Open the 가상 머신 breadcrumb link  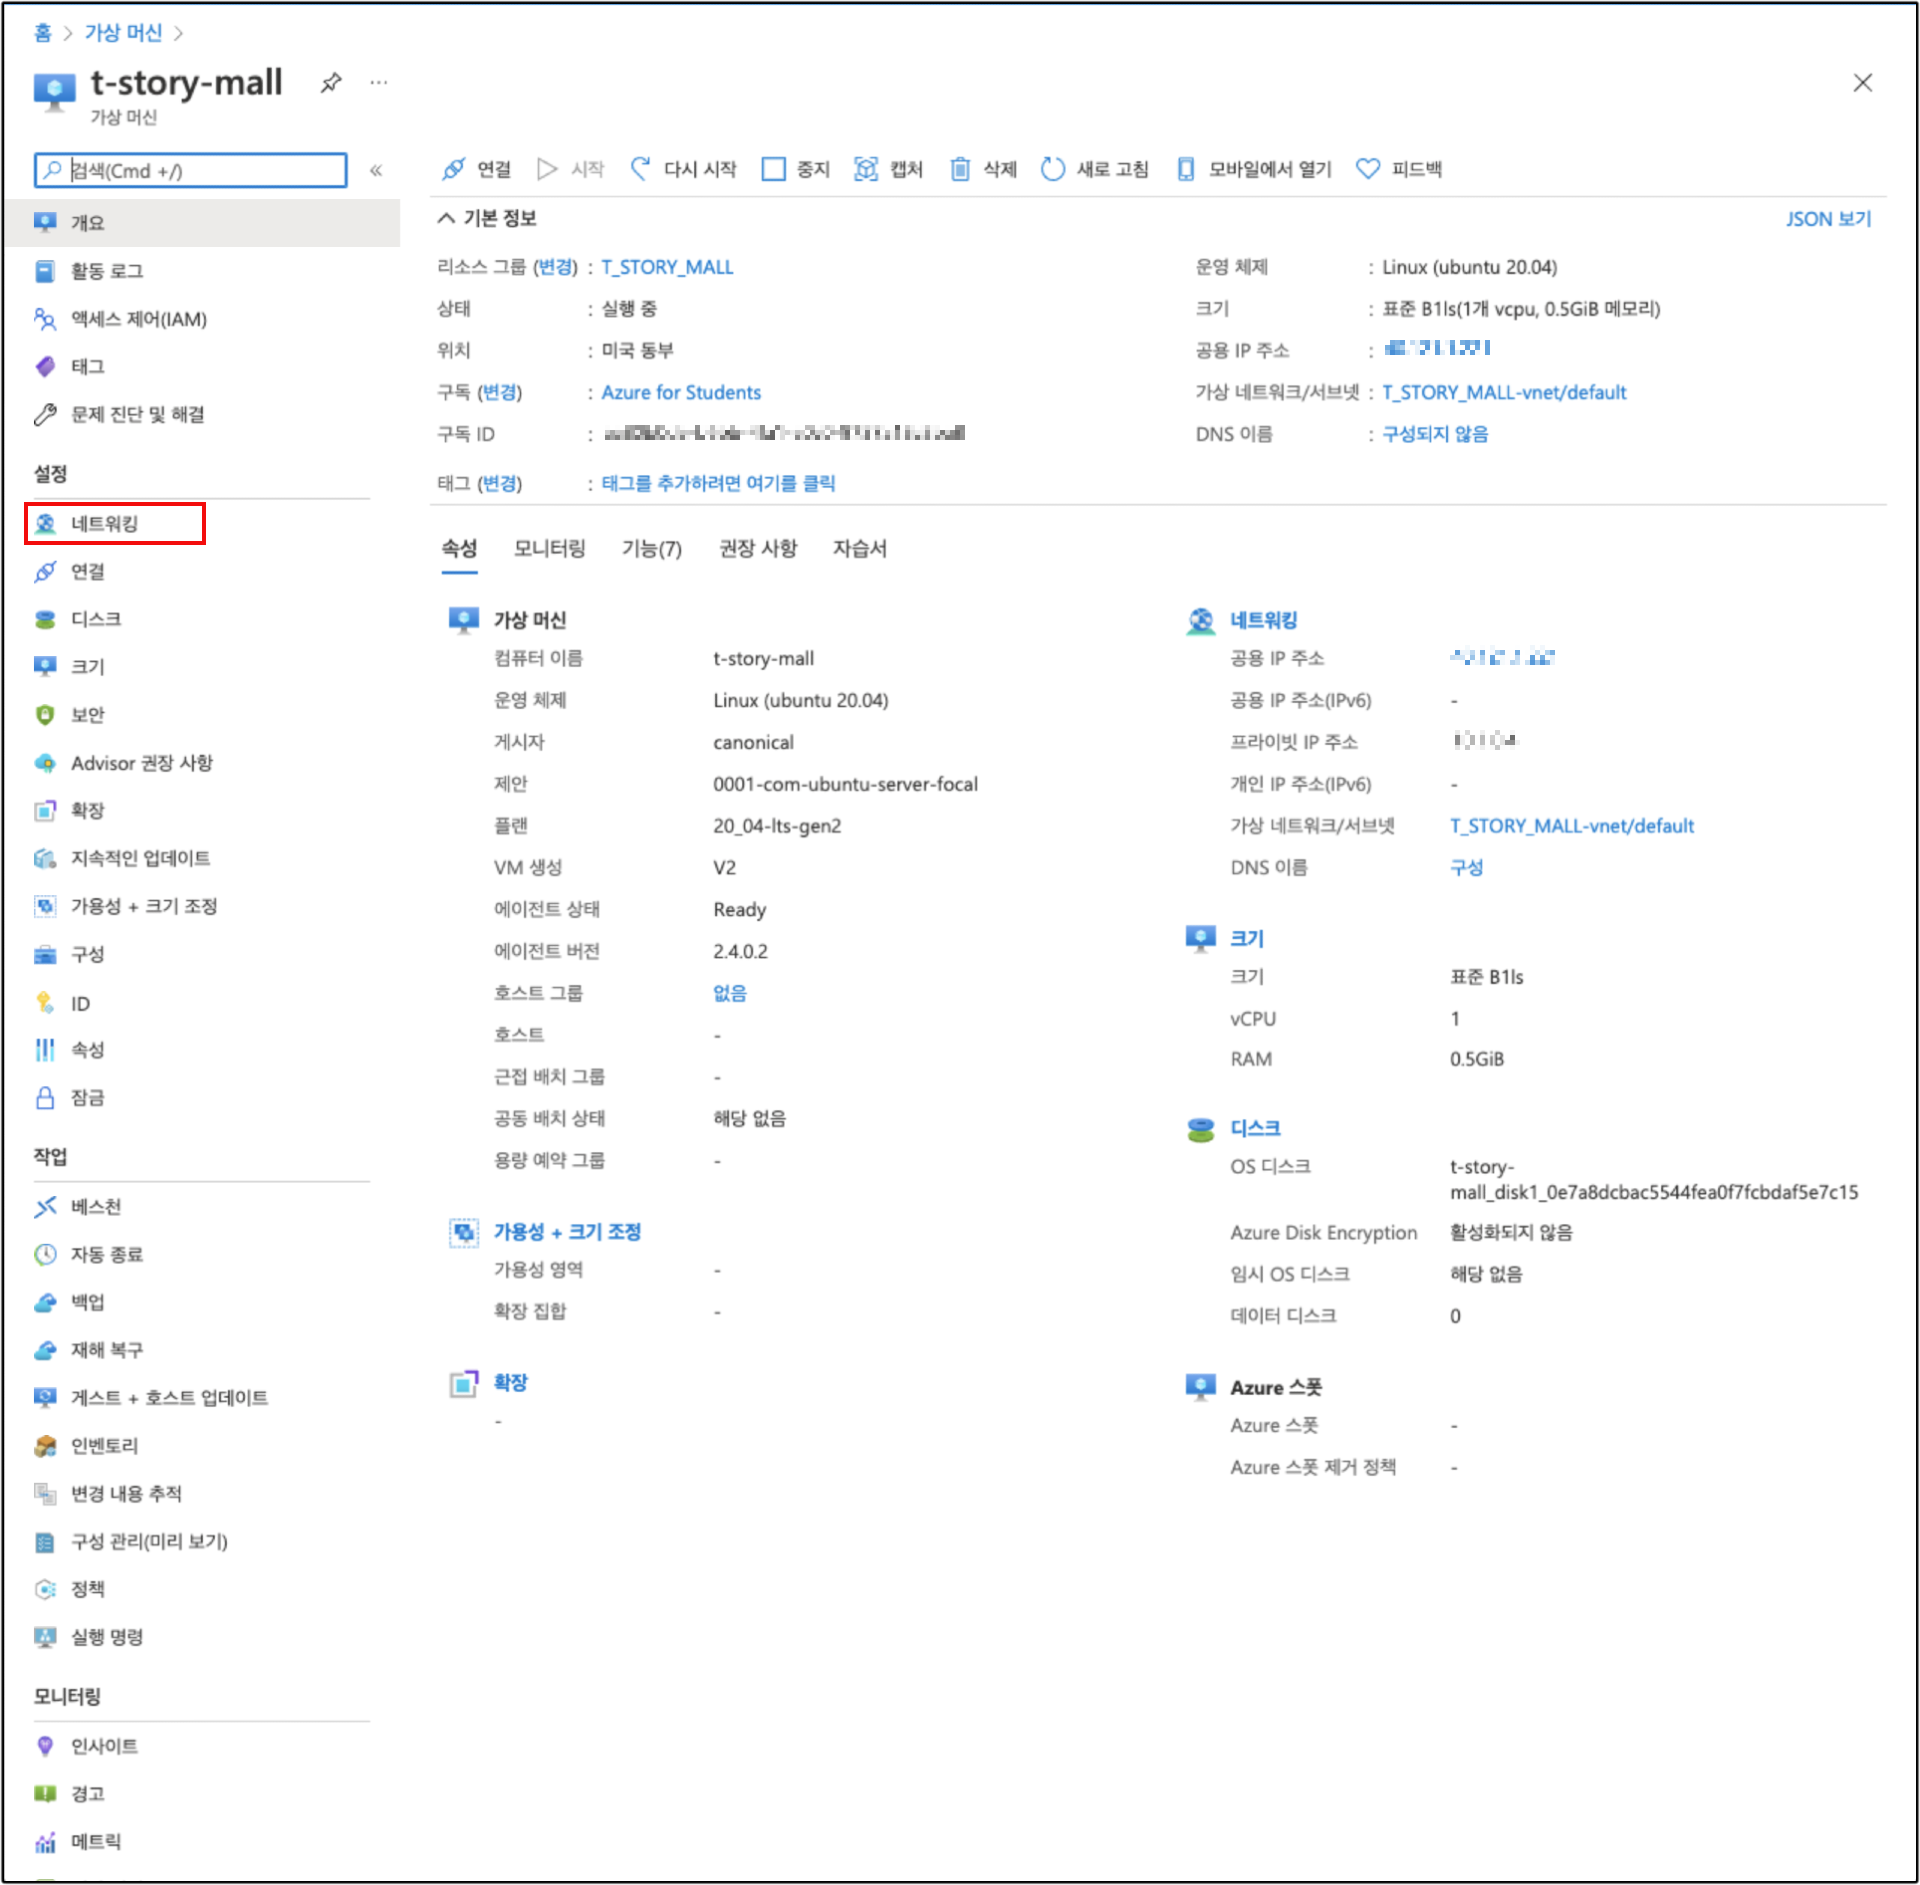pyautogui.click(x=123, y=33)
